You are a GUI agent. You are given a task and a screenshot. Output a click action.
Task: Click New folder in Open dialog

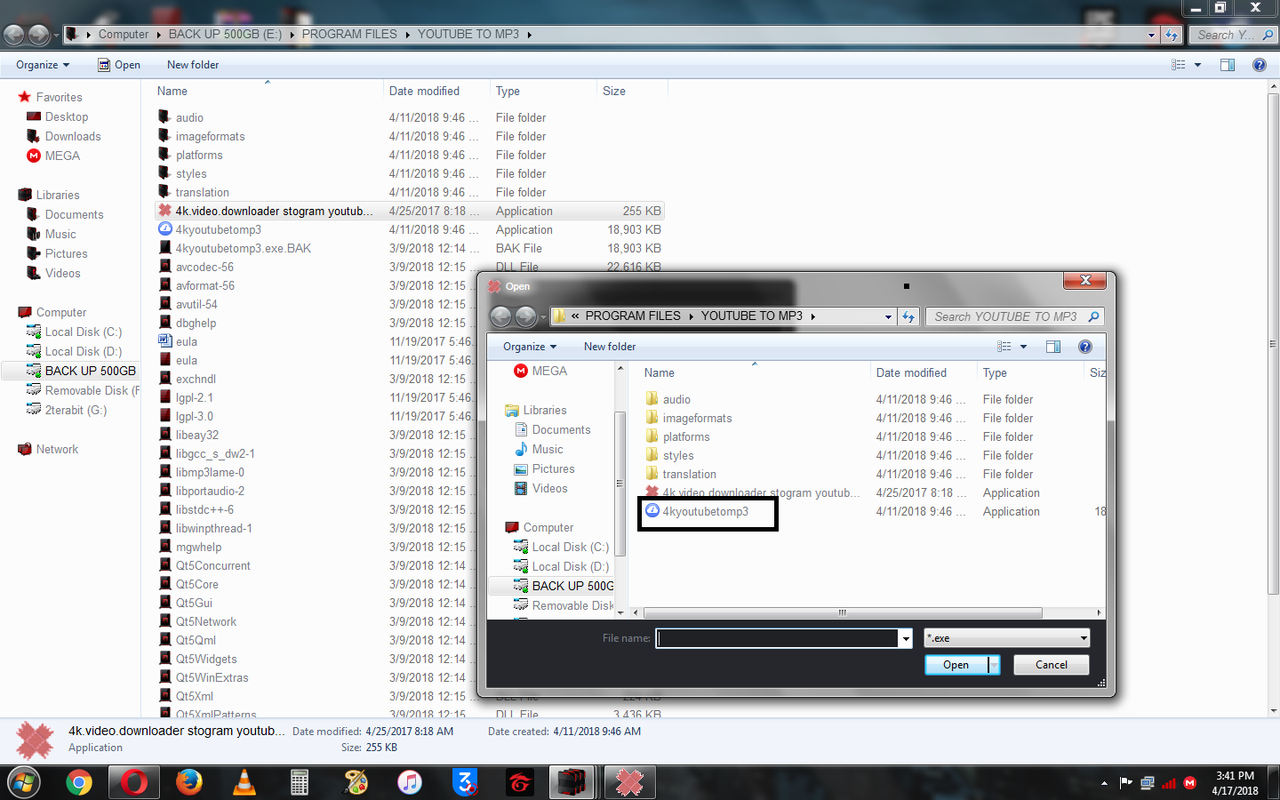pos(610,347)
